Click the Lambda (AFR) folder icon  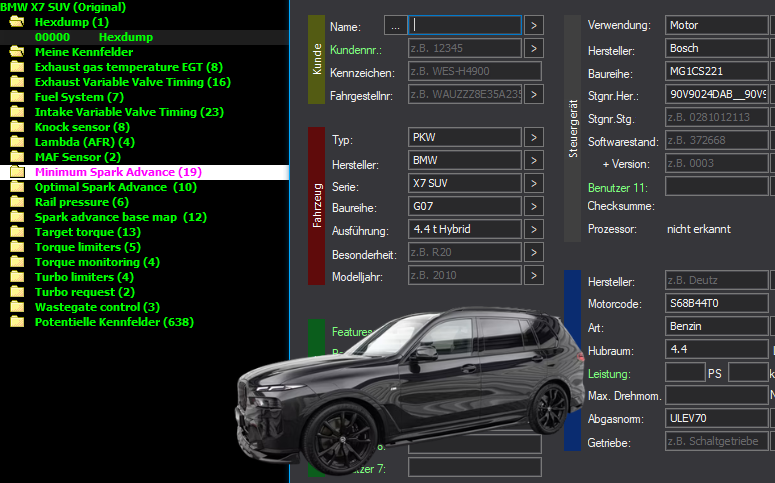point(17,142)
